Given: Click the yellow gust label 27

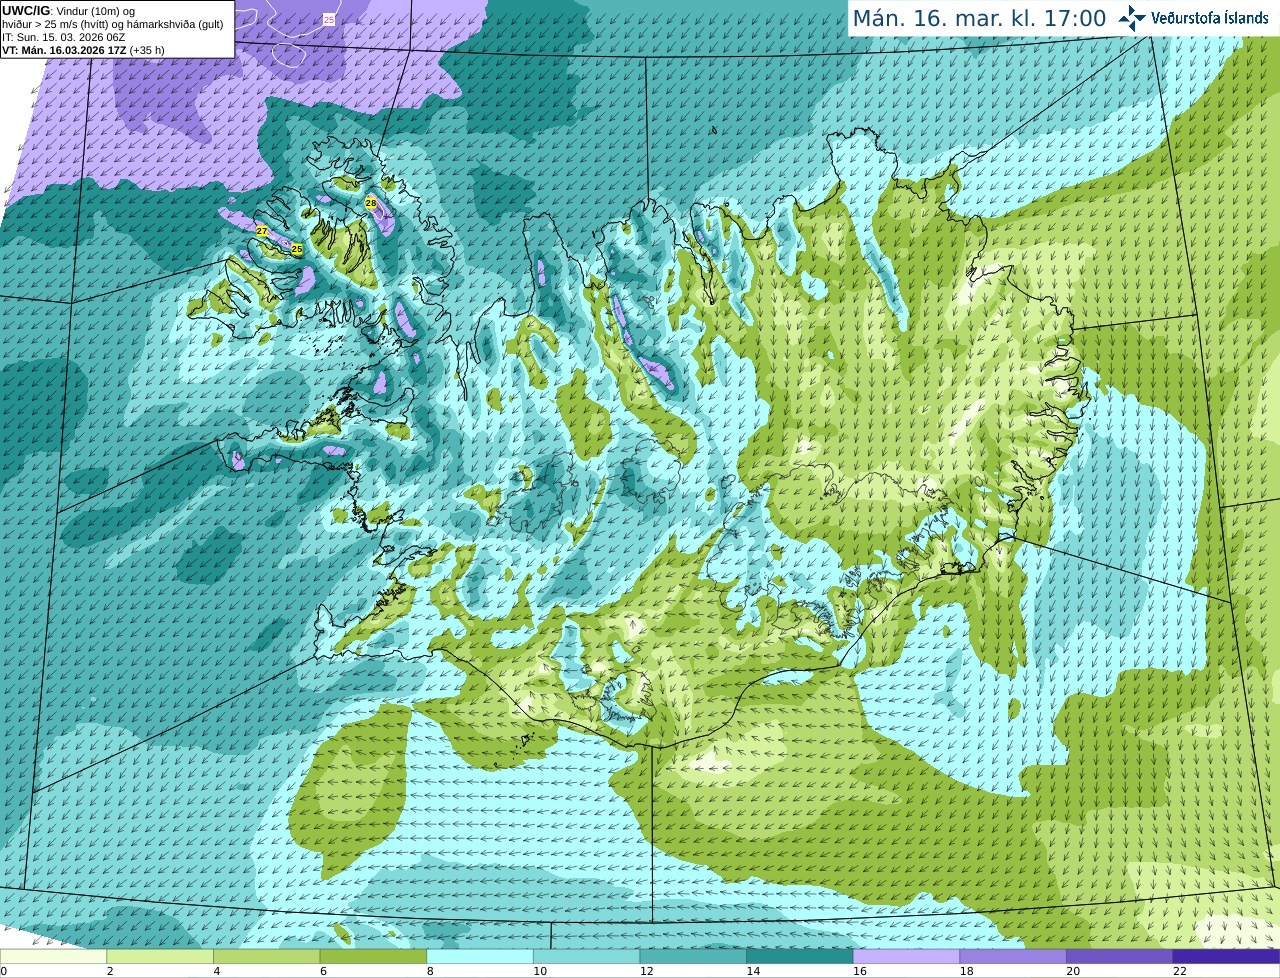Looking at the screenshot, I should (x=262, y=231).
